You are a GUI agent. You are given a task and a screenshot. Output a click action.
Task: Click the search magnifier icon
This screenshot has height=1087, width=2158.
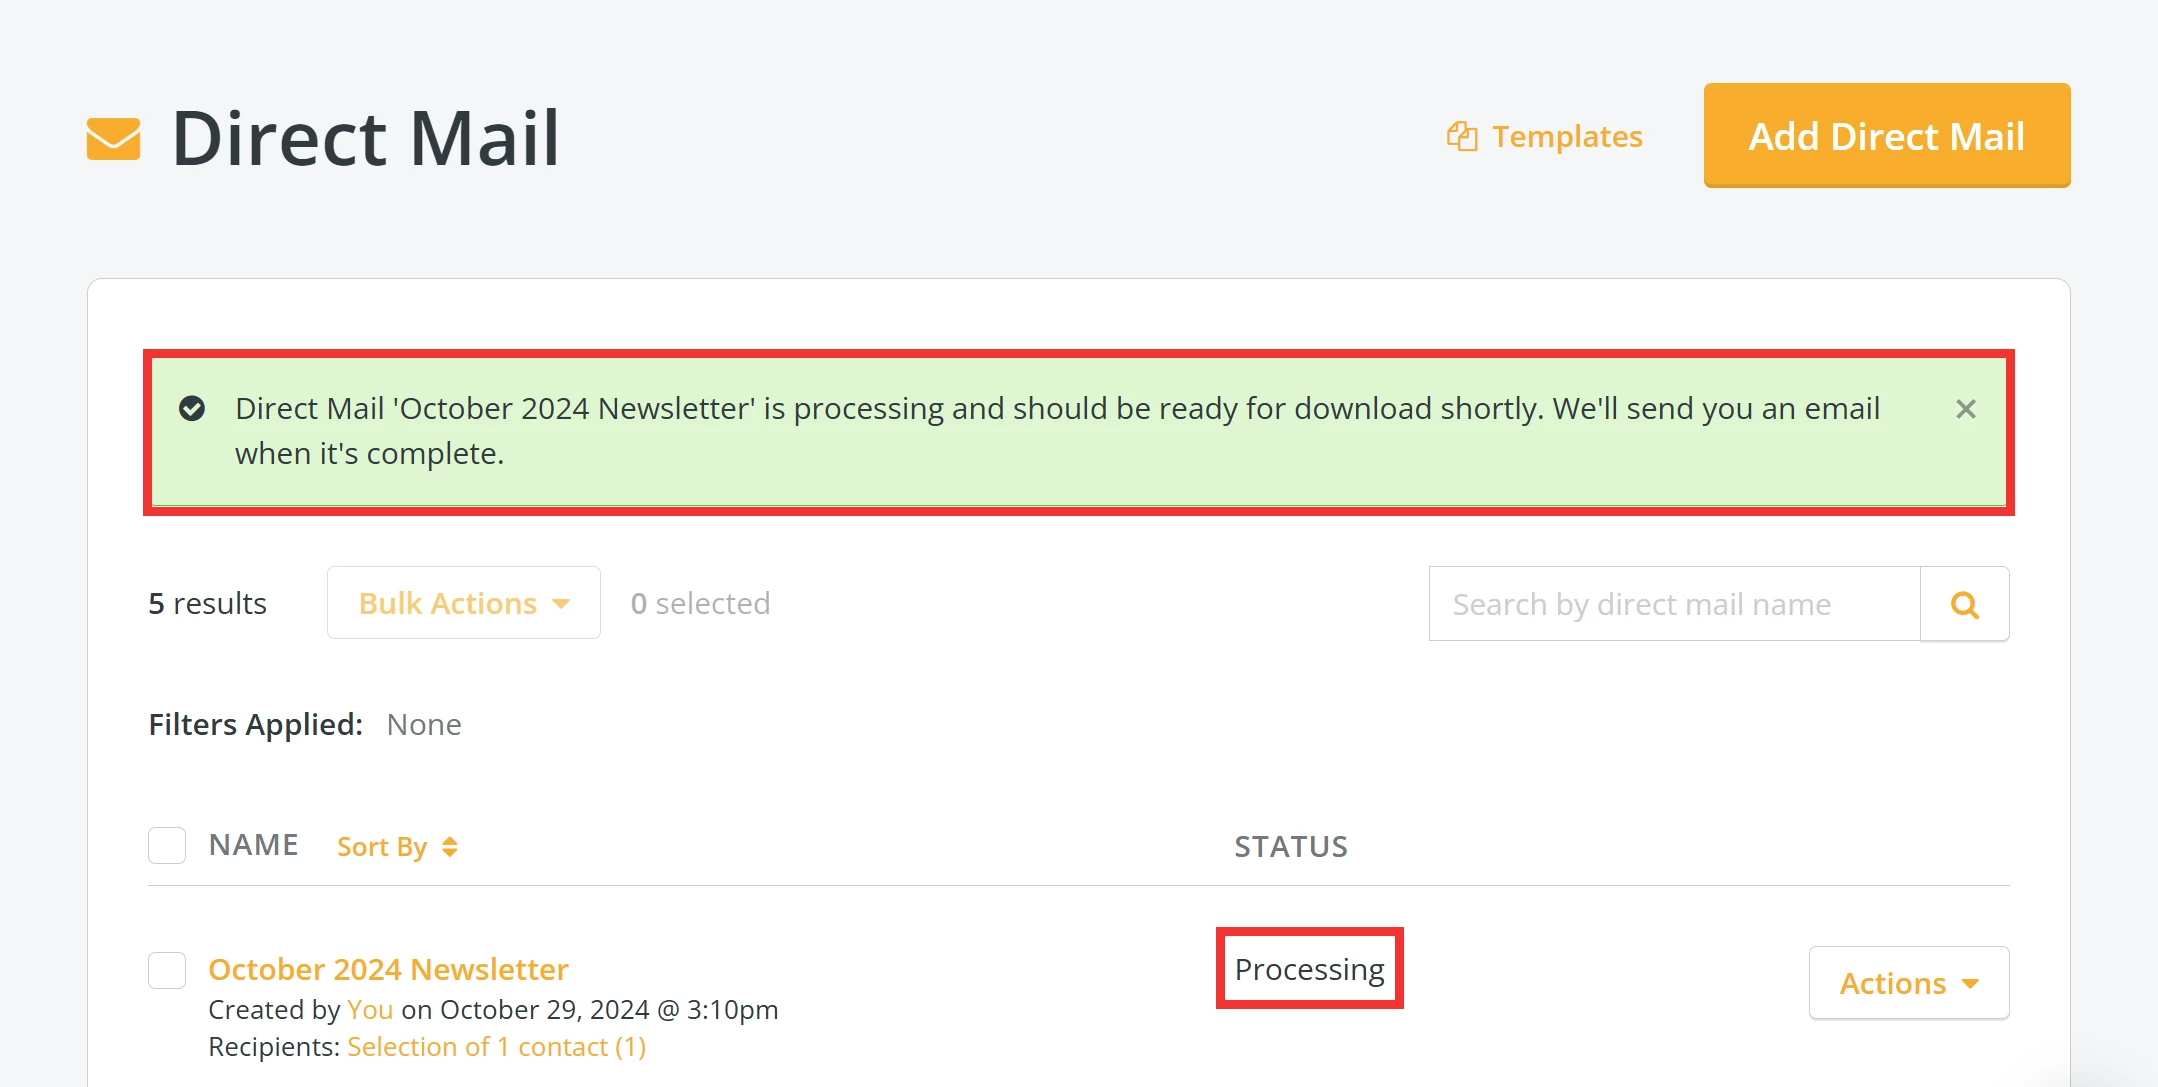1964,604
